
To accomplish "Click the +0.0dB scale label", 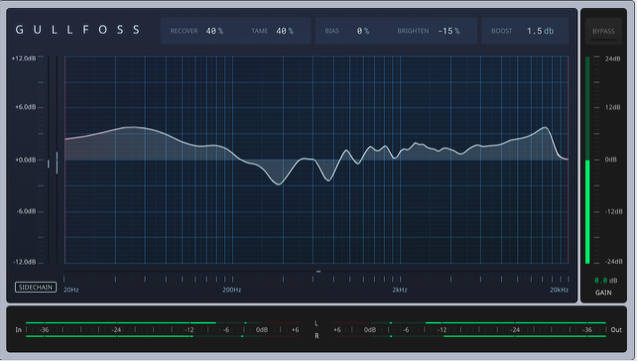I will click(26, 160).
